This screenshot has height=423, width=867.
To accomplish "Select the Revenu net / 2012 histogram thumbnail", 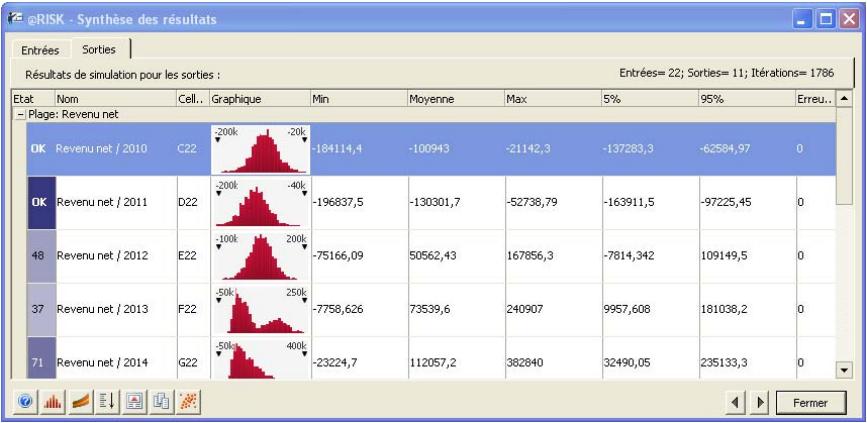I will point(258,256).
